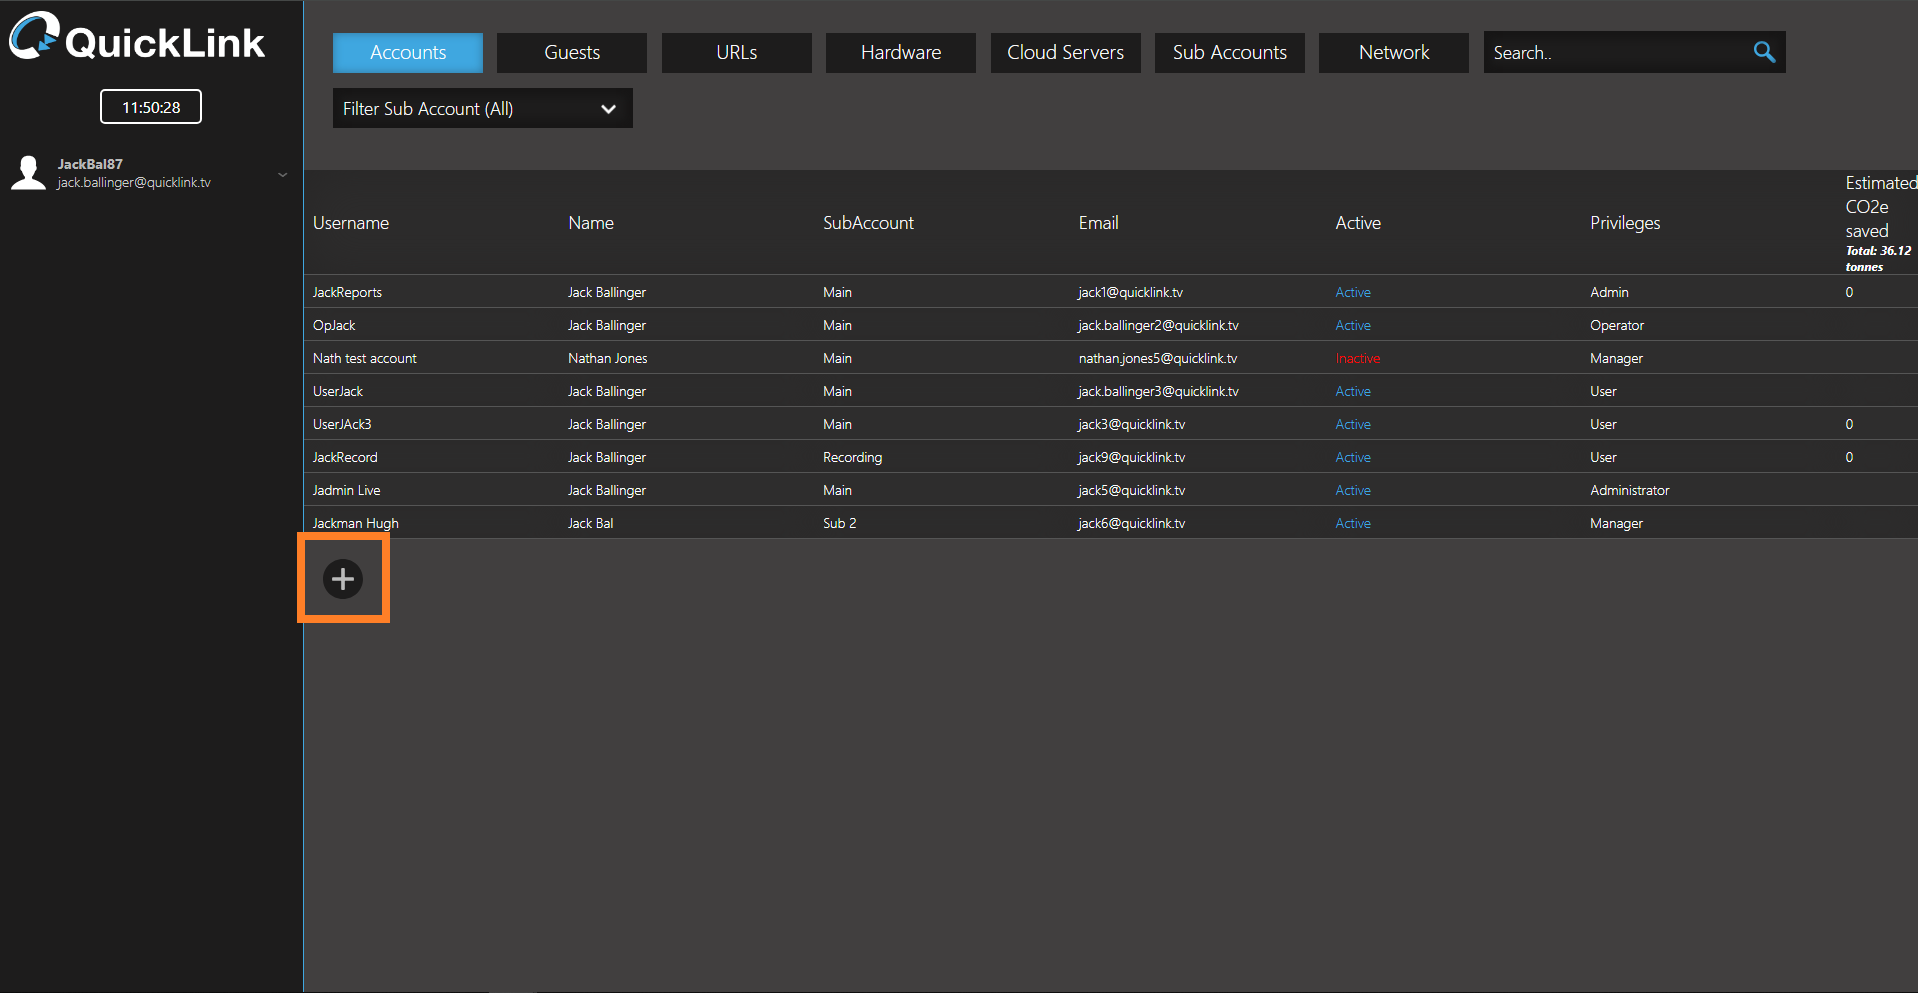Open the Filter Sub Account dropdown
This screenshot has height=993, width=1918.
click(482, 109)
